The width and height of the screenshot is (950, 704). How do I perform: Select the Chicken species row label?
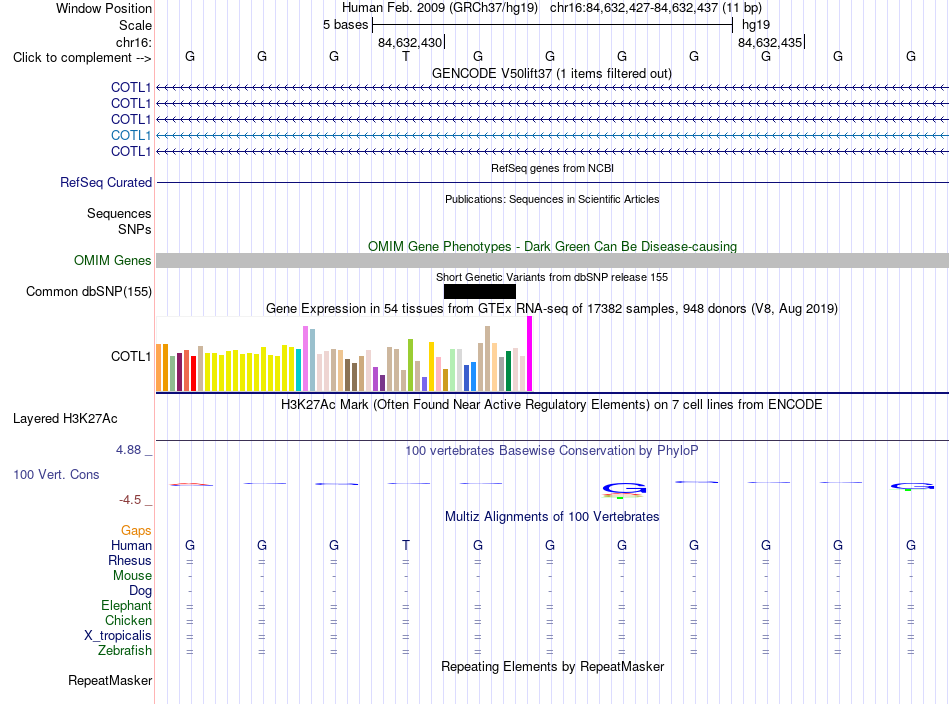(128, 620)
